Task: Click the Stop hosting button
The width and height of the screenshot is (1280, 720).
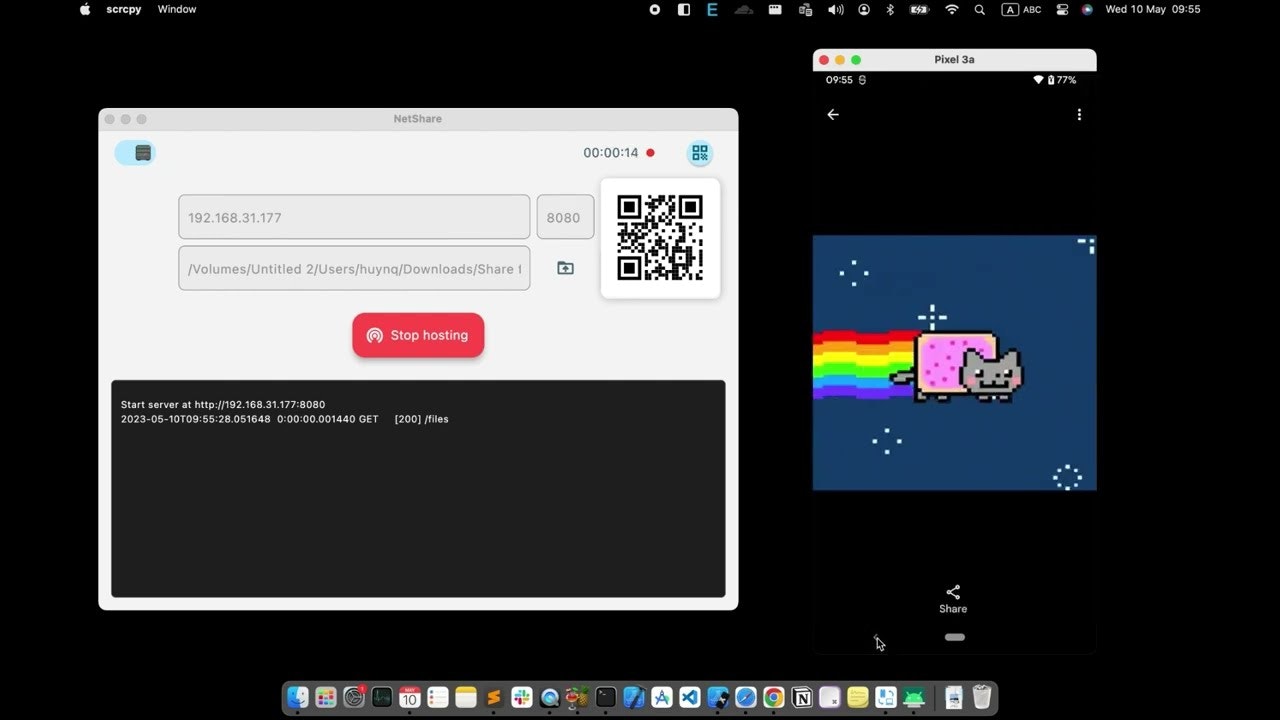Action: (x=418, y=335)
